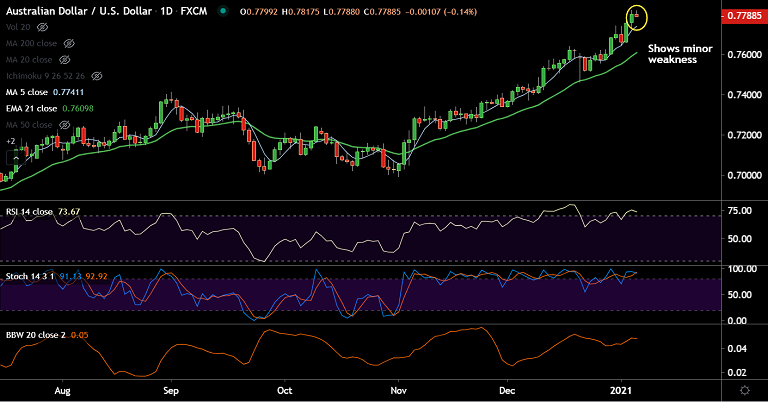Image resolution: width=768 pixels, height=402 pixels.
Task: Click the BBW 0.04 axis value
Action: pyautogui.click(x=737, y=349)
